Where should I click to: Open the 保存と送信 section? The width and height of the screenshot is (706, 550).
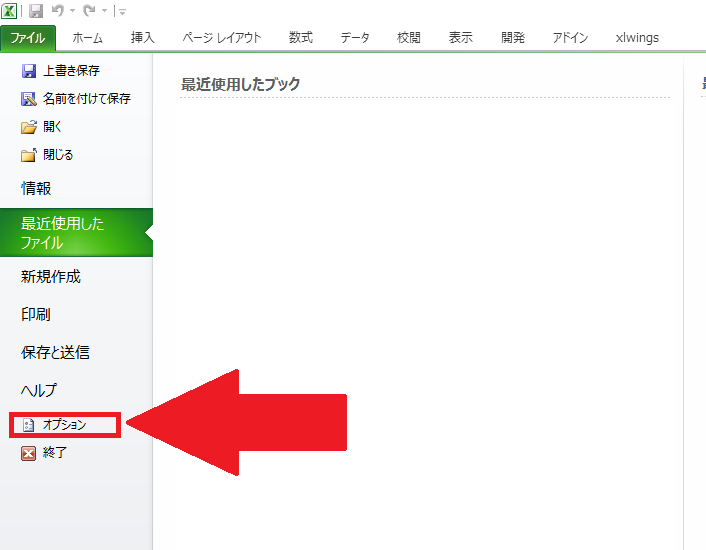pos(55,352)
